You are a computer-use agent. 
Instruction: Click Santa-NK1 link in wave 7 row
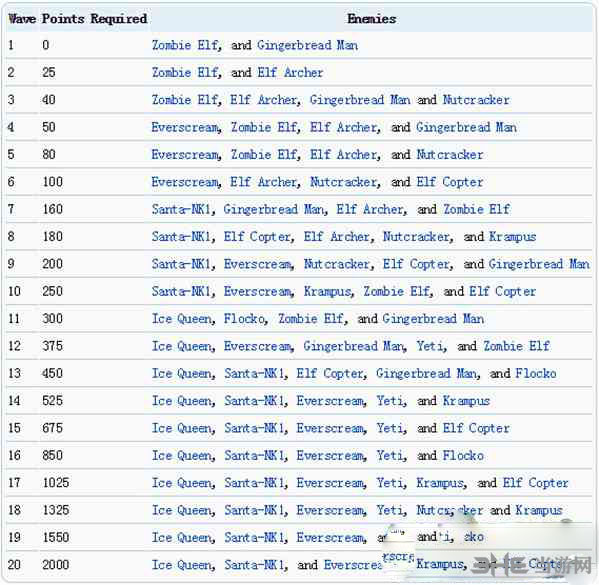(x=181, y=209)
